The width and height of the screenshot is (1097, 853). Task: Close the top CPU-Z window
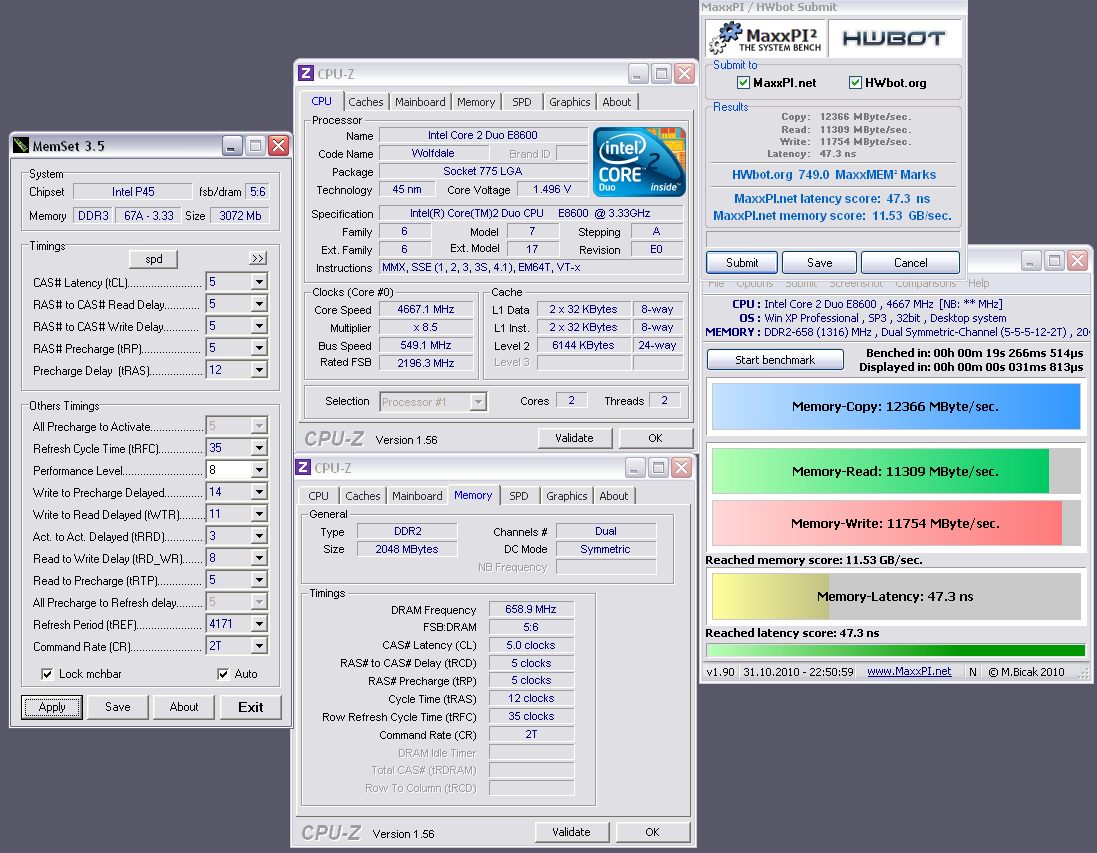[x=684, y=73]
